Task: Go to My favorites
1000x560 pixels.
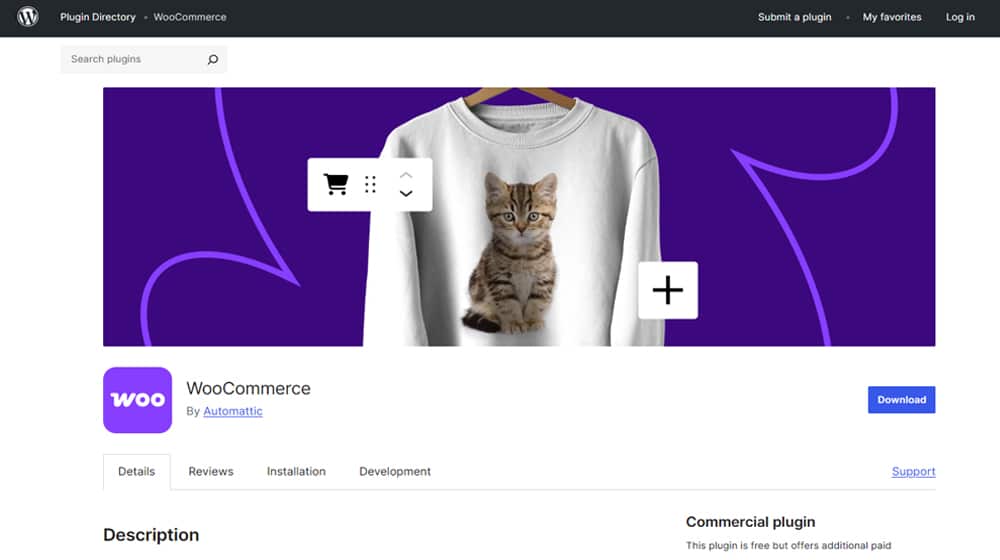Action: [892, 17]
